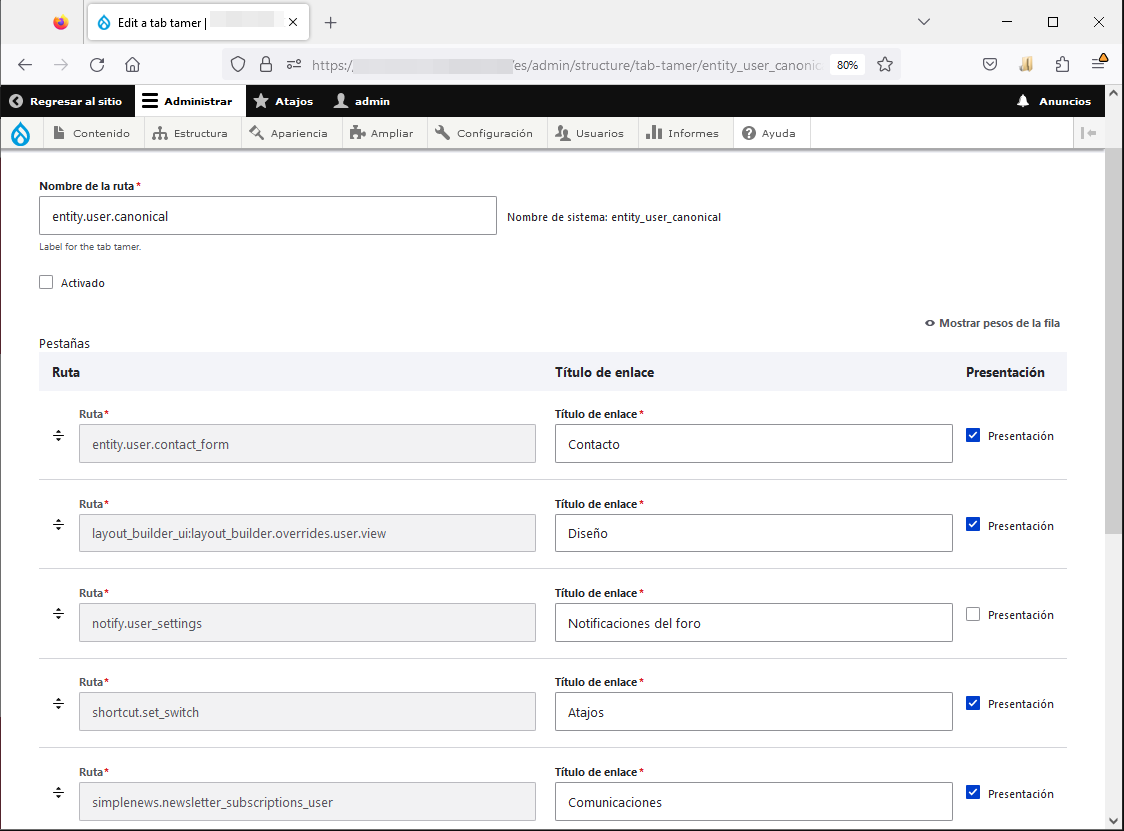The image size is (1124, 831).
Task: Open the Apariencia admin menu
Action: tap(288, 133)
